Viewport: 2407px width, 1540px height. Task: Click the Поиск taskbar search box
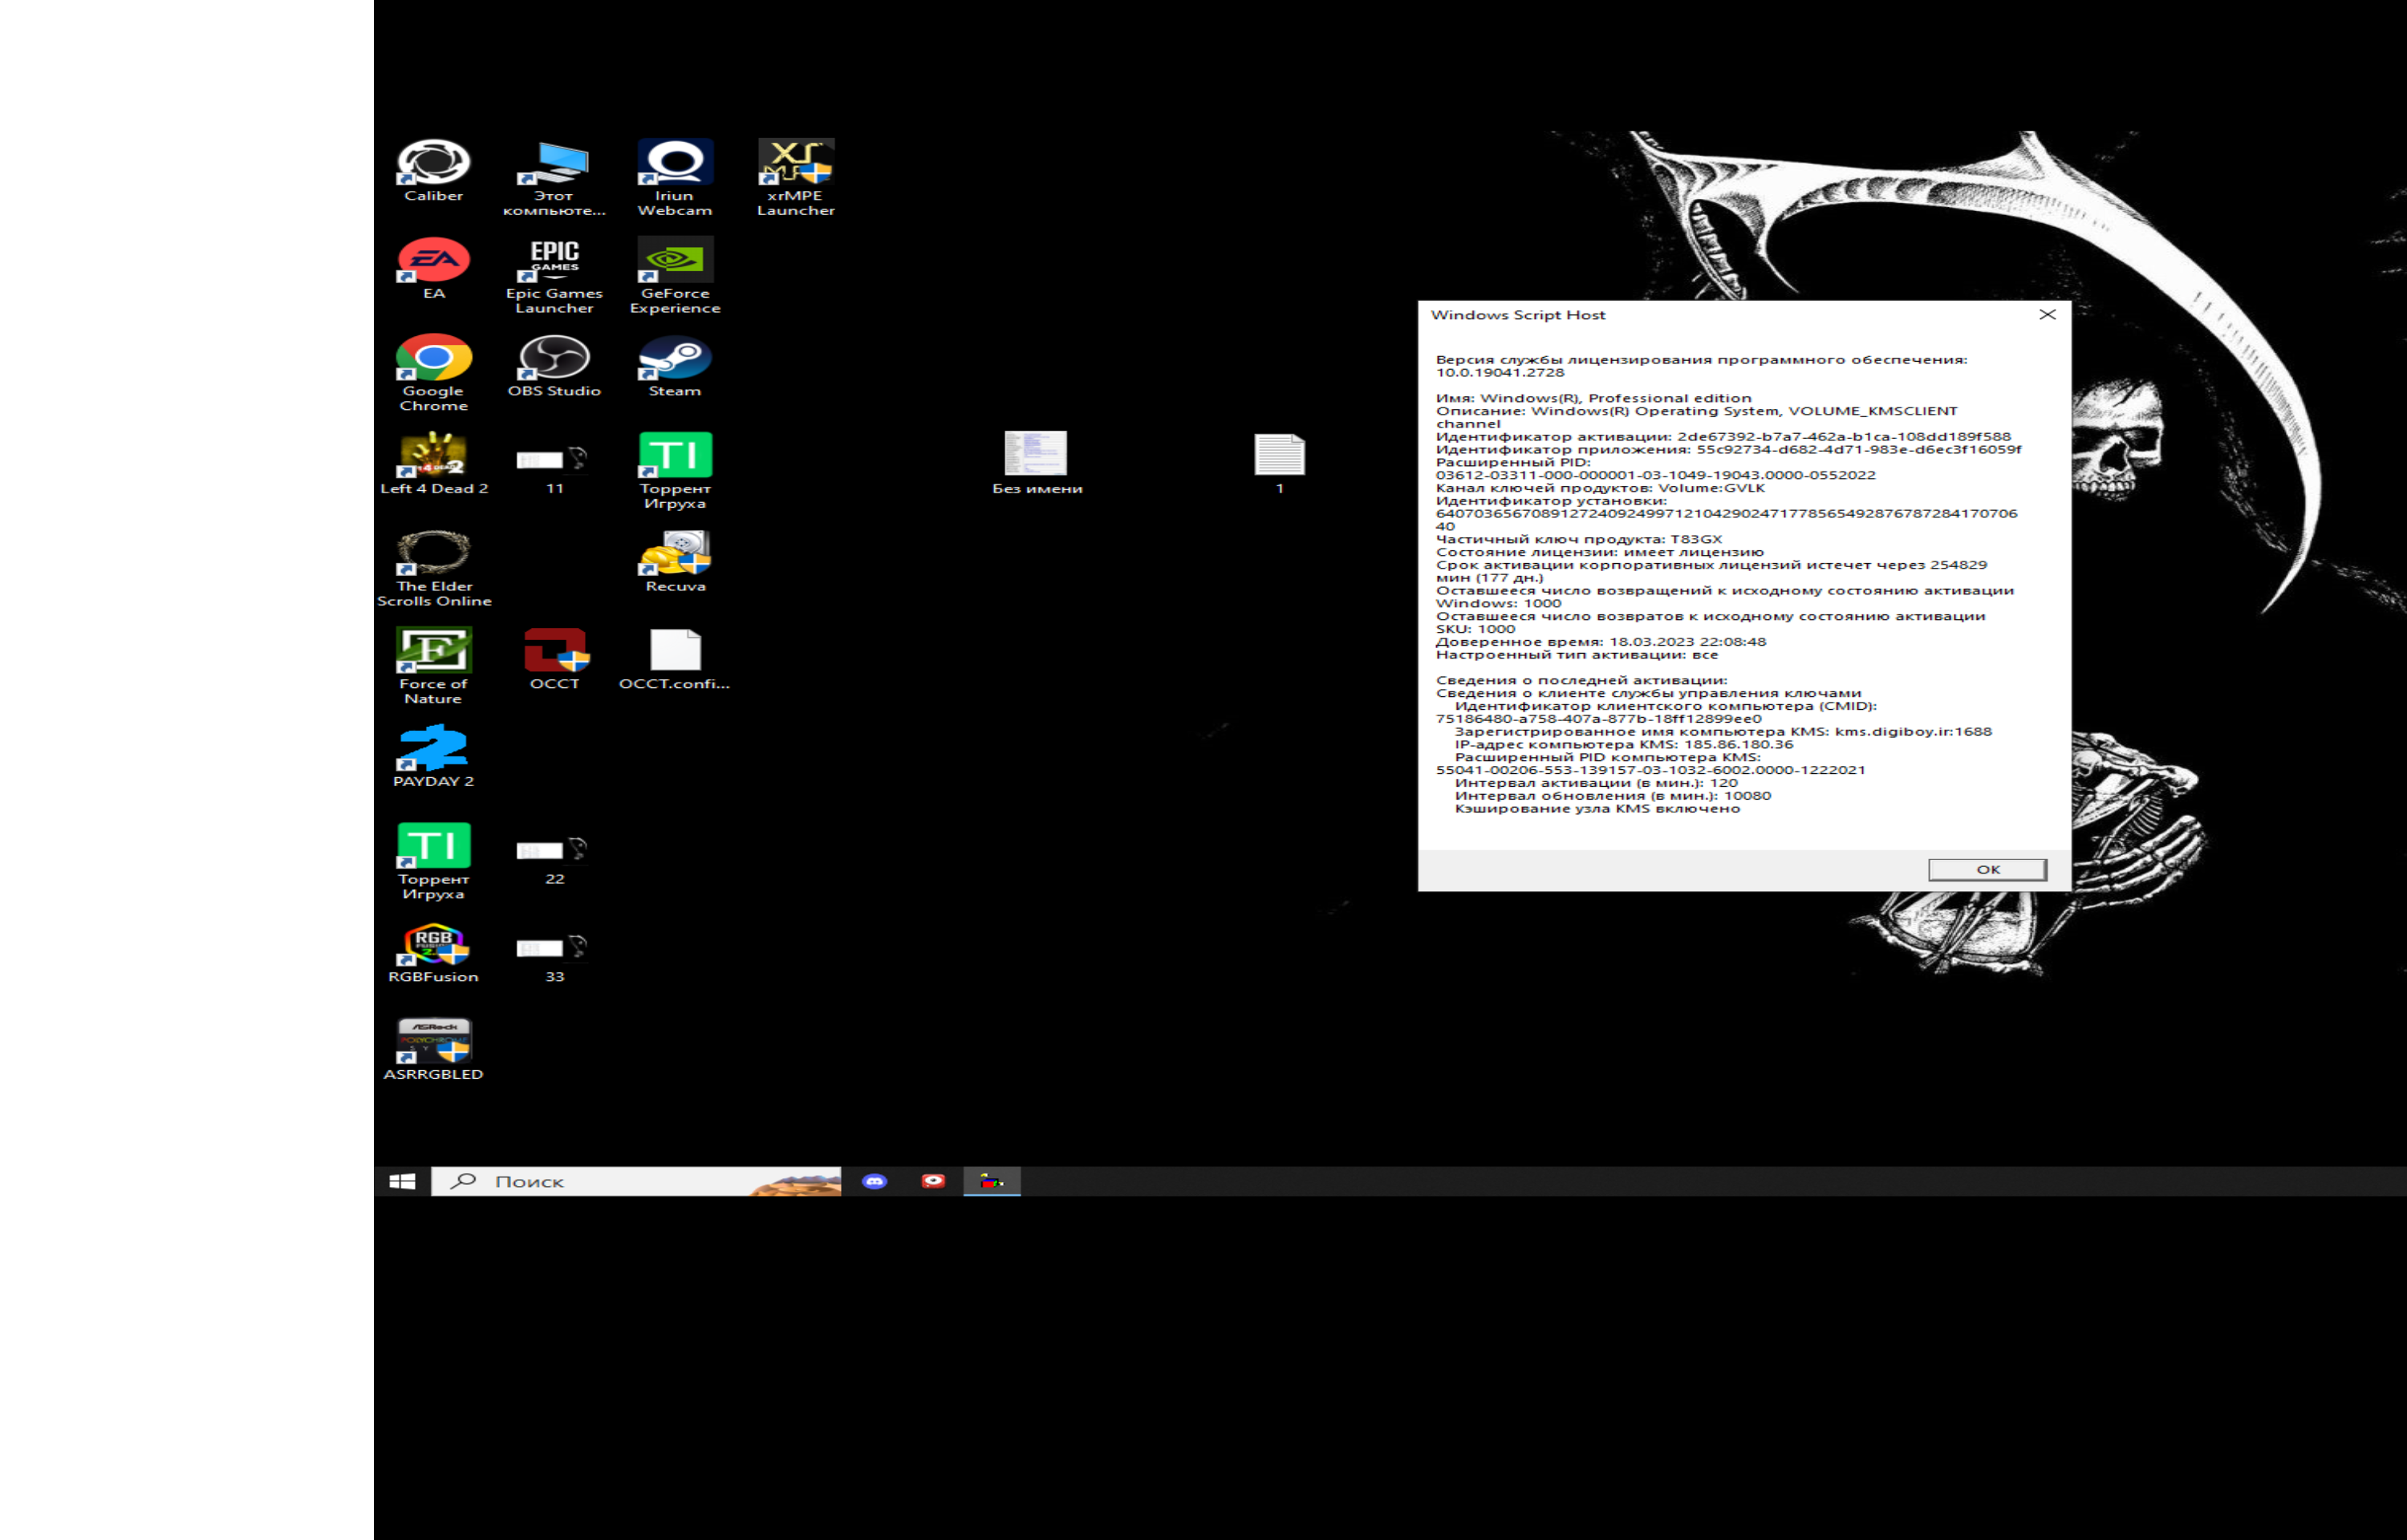pos(636,1181)
